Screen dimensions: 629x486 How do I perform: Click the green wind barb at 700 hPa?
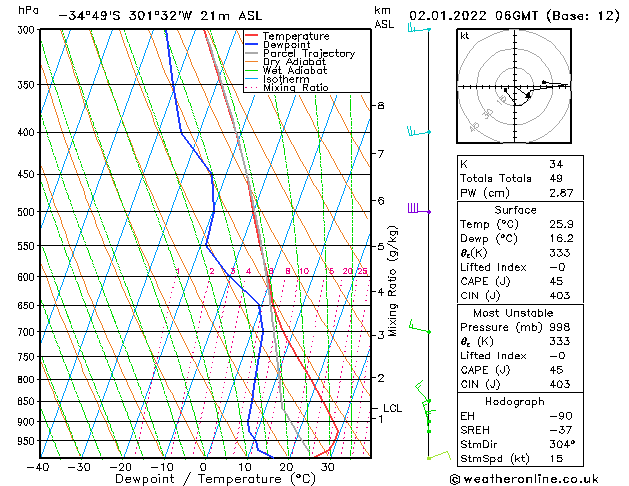point(420,326)
